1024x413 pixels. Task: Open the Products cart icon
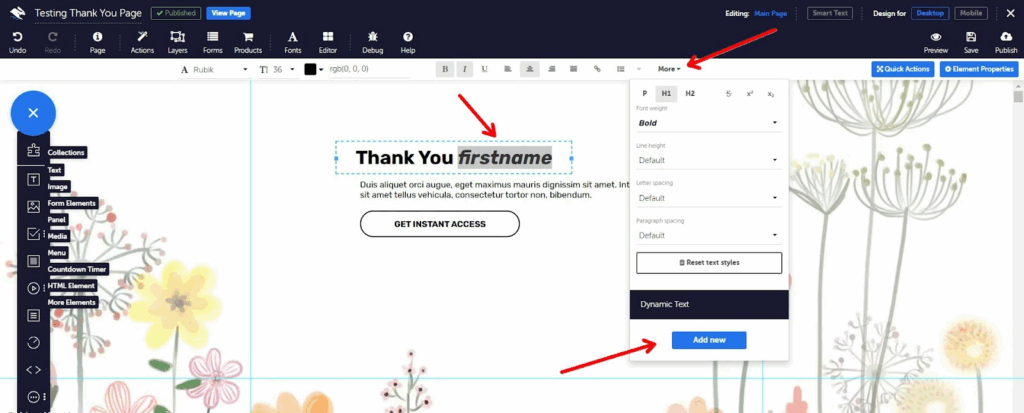pyautogui.click(x=248, y=42)
